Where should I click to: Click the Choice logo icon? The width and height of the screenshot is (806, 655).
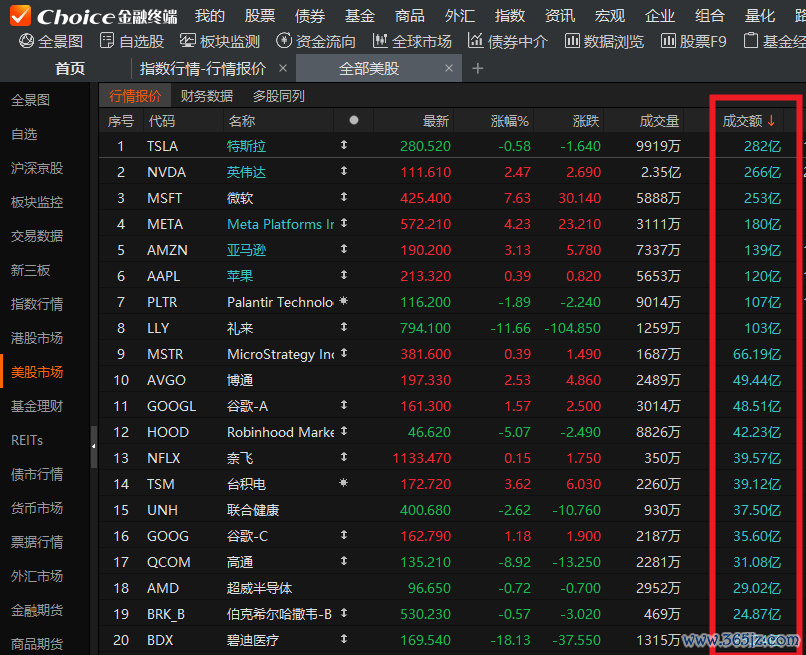21,15
